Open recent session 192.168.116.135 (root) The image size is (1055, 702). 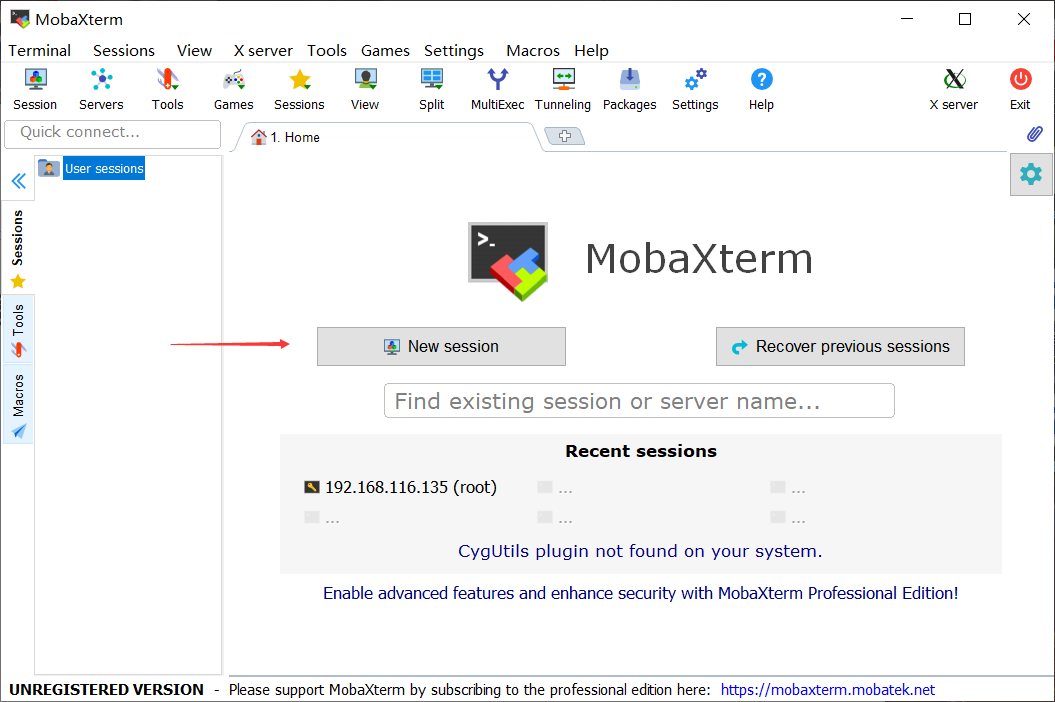click(401, 487)
